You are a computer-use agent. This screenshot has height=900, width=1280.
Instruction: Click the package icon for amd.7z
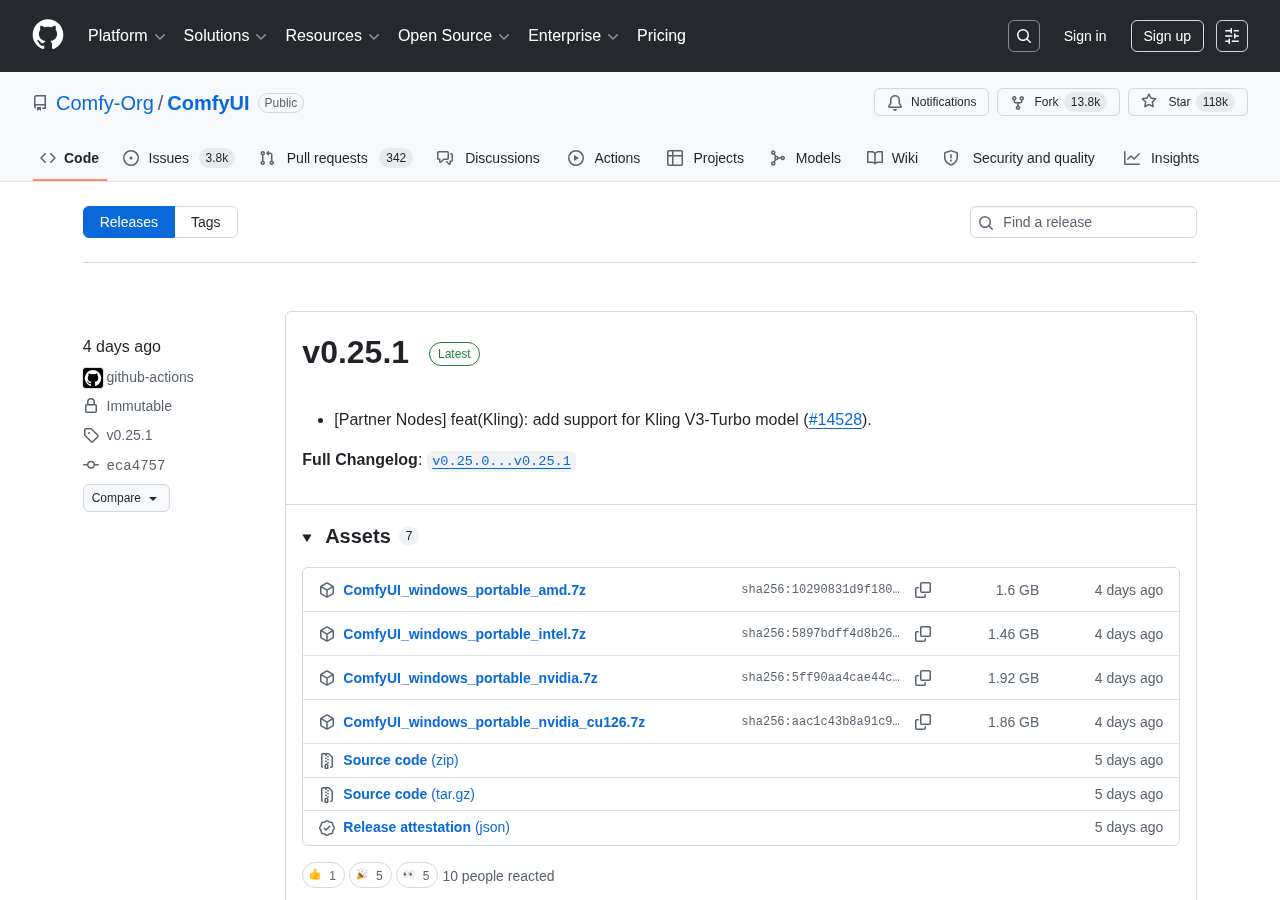point(327,590)
